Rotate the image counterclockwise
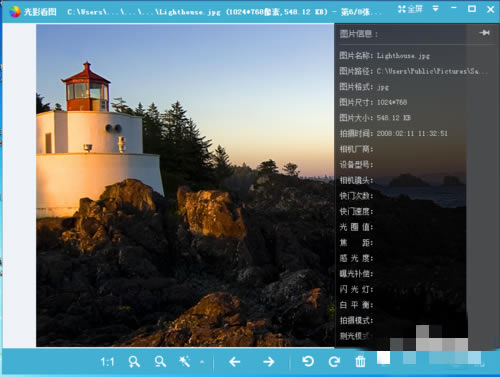Viewport: 500px width, 377px height. (308, 361)
